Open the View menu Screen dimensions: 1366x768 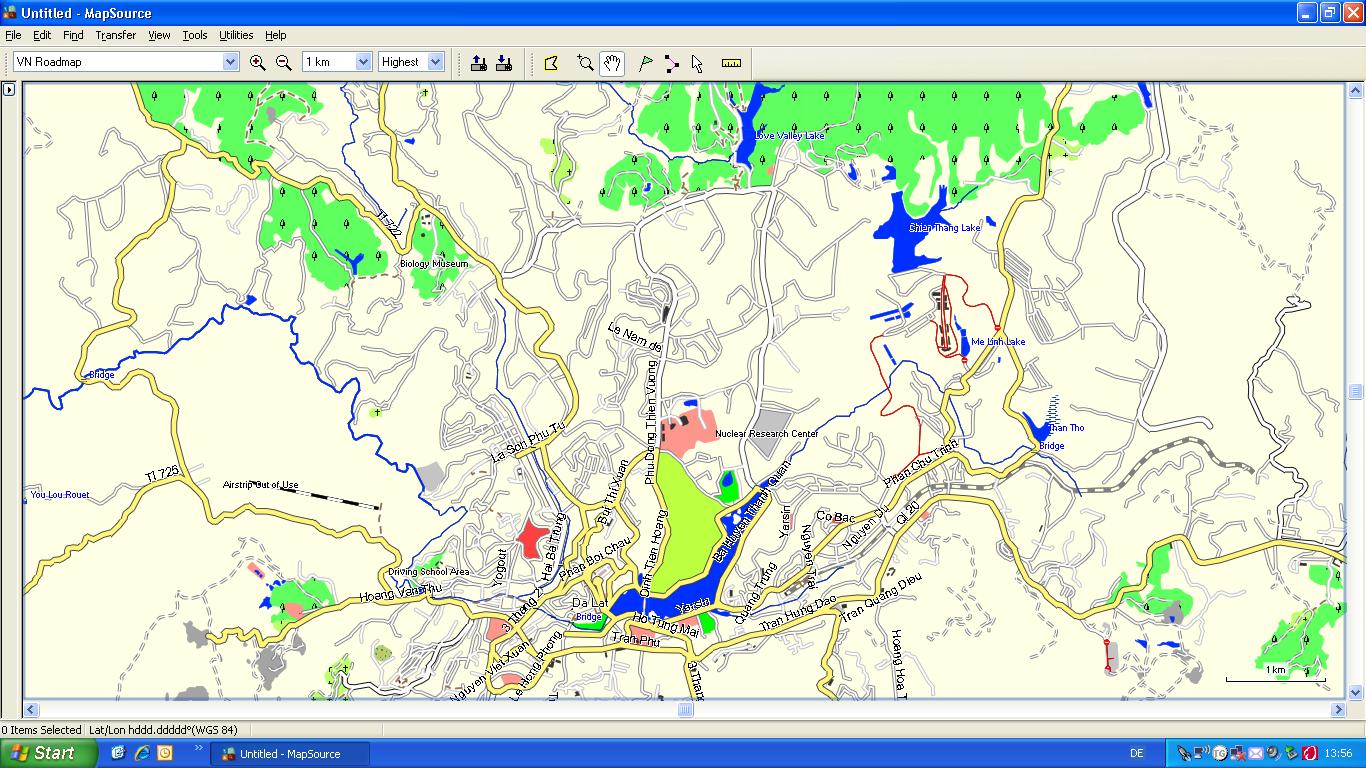pyautogui.click(x=159, y=35)
